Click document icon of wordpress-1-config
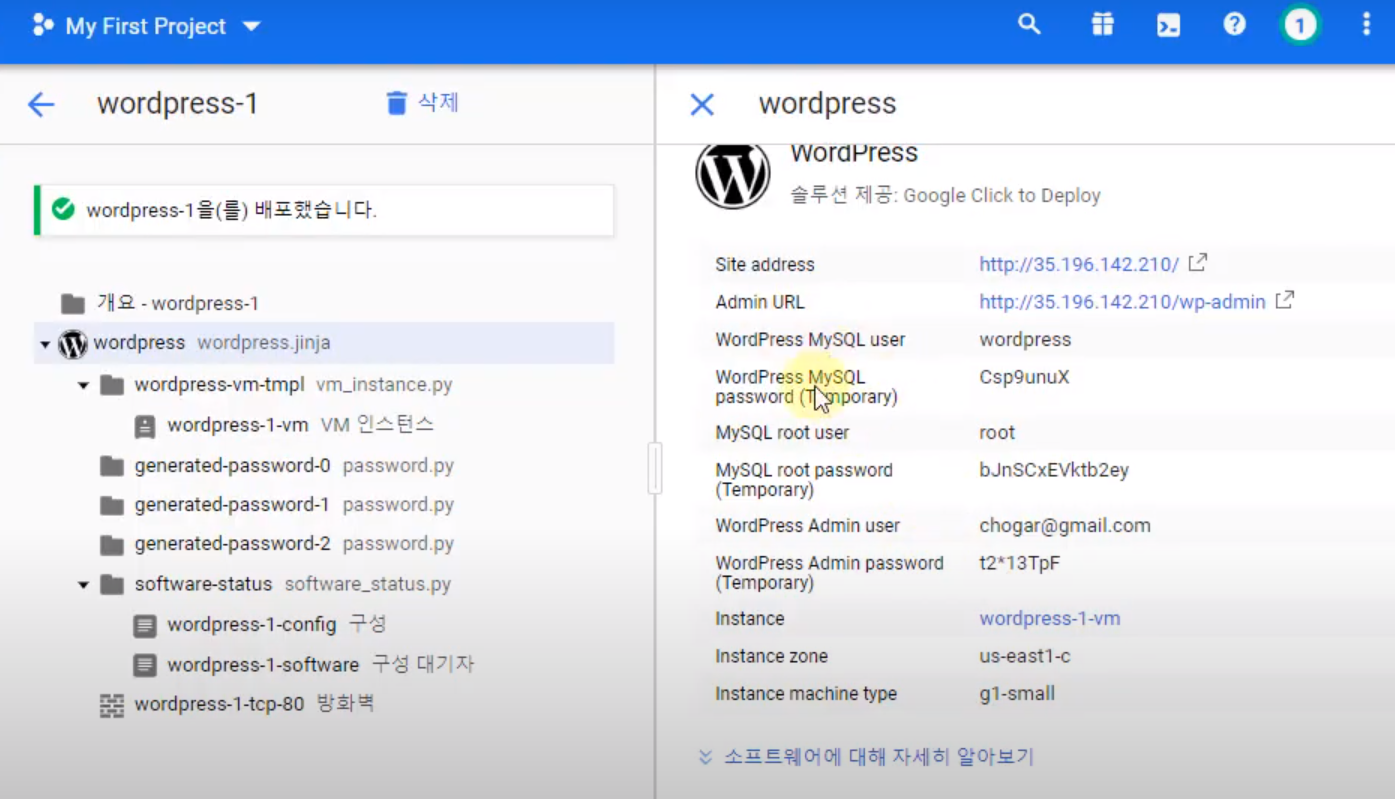 [x=145, y=626]
